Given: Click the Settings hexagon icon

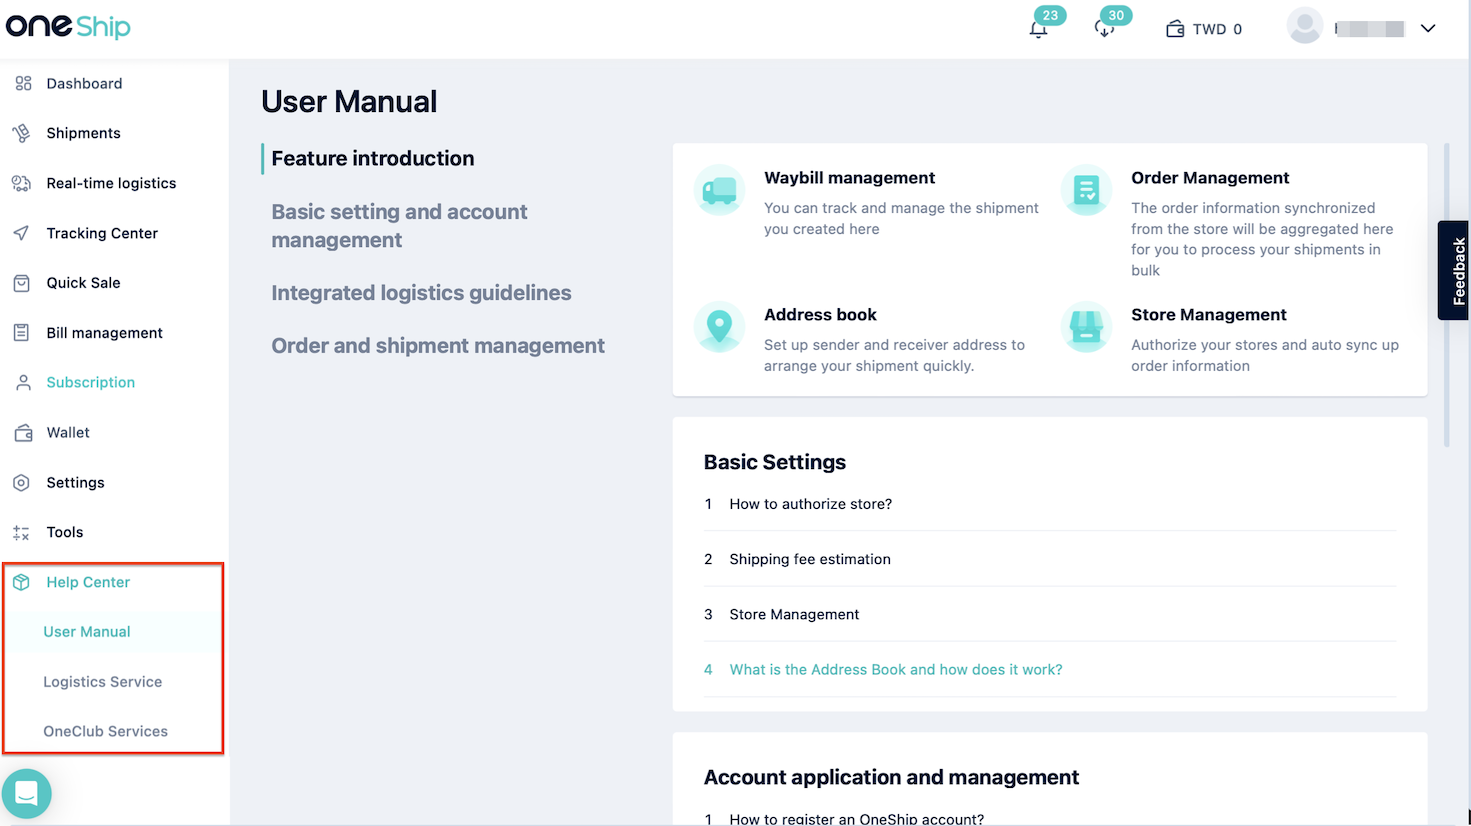Looking at the screenshot, I should (x=22, y=483).
